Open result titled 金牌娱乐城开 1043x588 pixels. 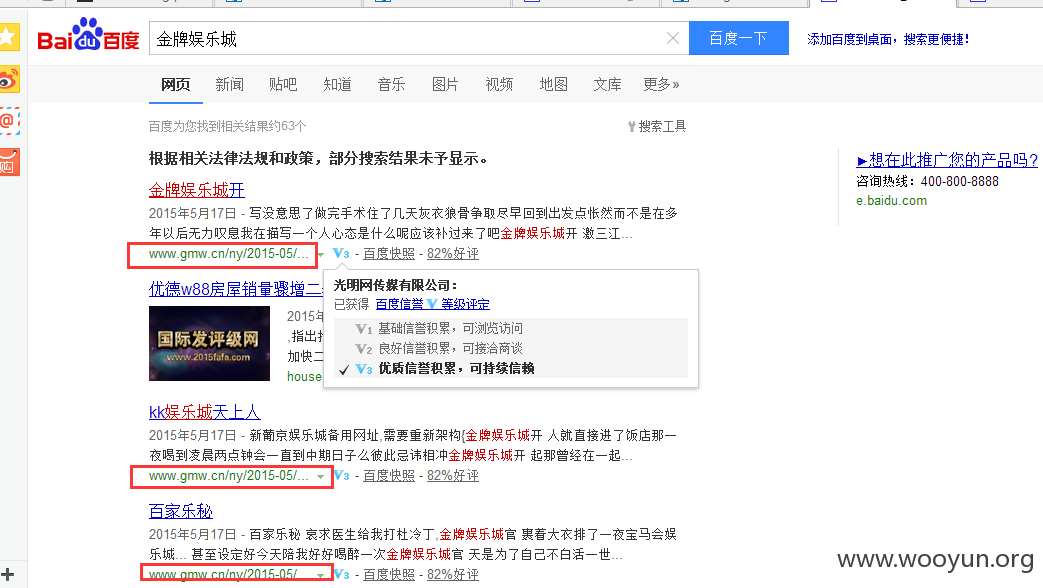197,190
